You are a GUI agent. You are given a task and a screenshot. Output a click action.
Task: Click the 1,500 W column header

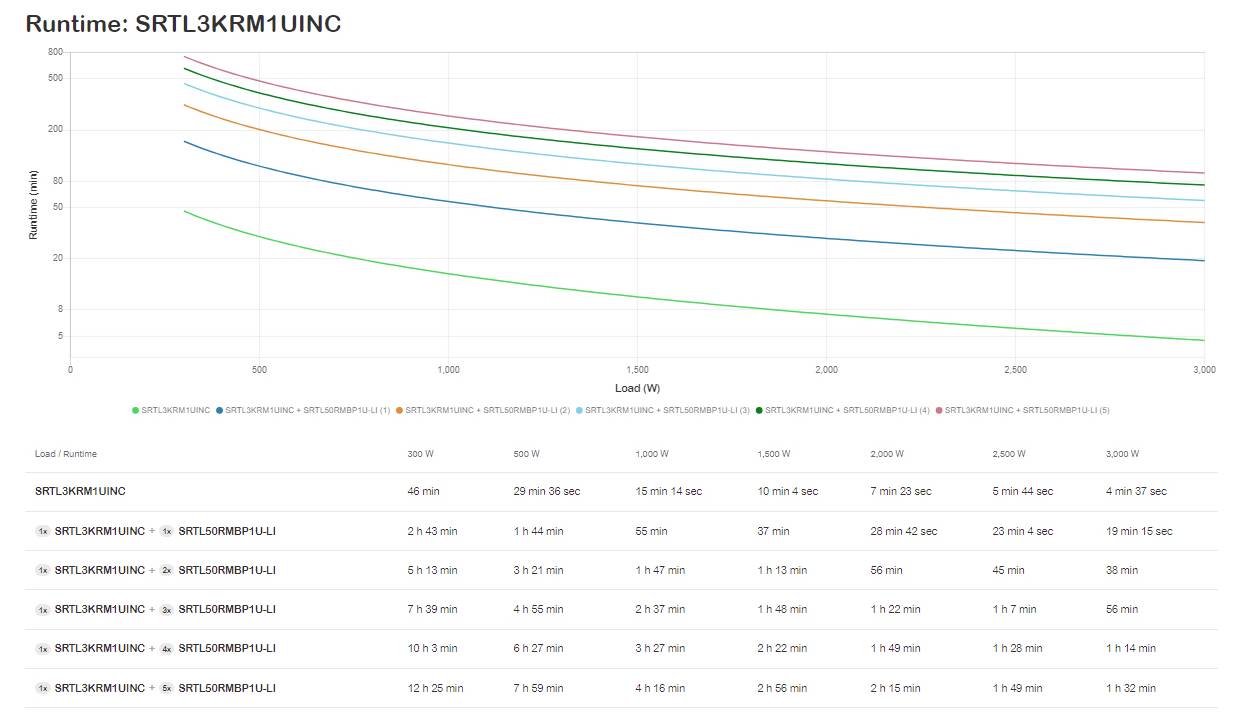click(774, 454)
